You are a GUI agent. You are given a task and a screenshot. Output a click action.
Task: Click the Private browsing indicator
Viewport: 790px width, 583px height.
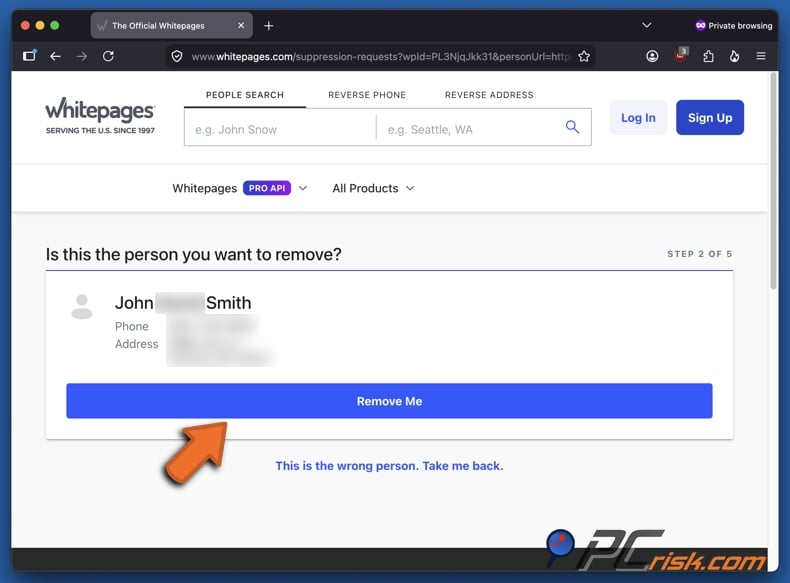tap(734, 26)
